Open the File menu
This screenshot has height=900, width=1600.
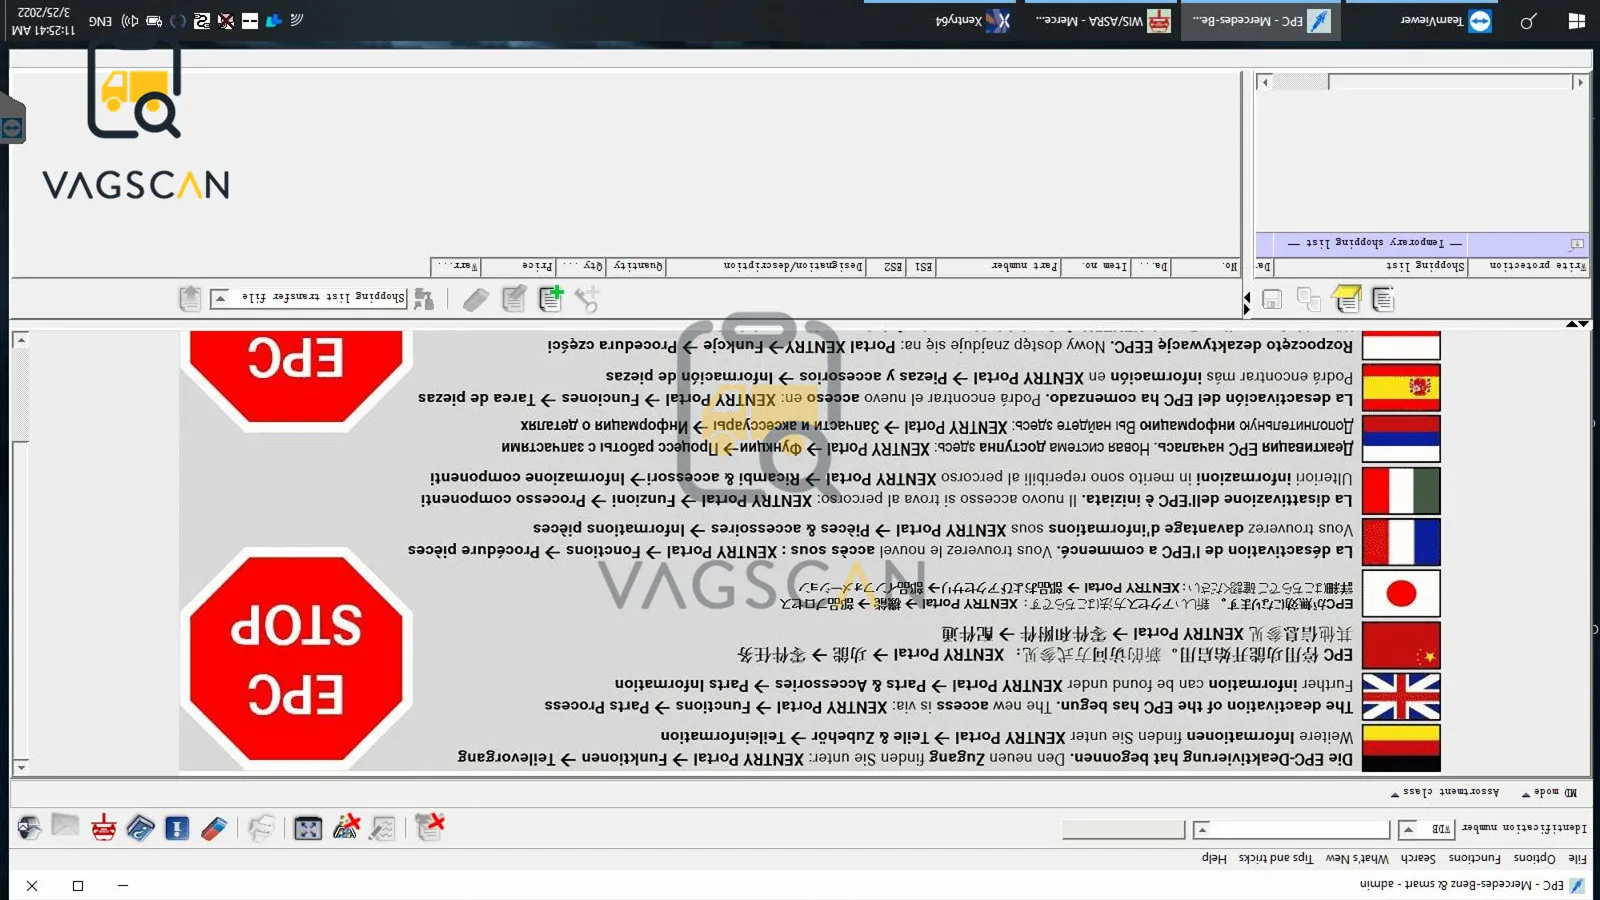pyautogui.click(x=1577, y=858)
